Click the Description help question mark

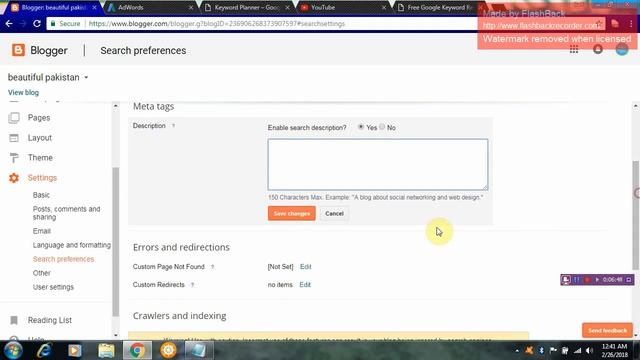(x=173, y=126)
